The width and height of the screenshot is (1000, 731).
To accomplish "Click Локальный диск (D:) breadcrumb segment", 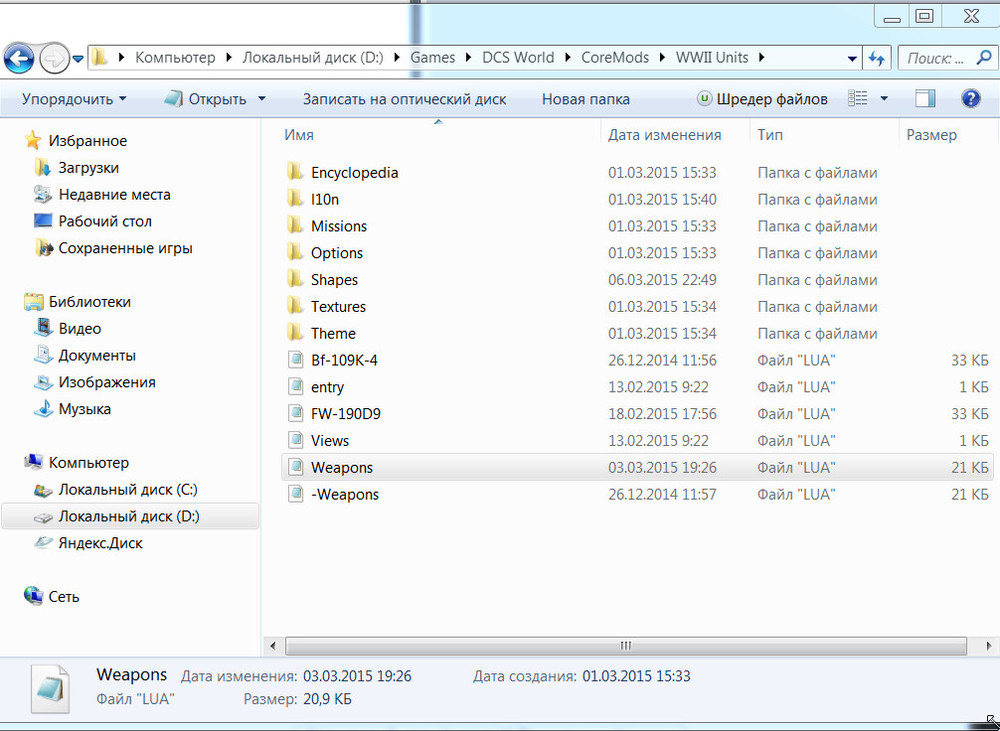I will (x=312, y=58).
